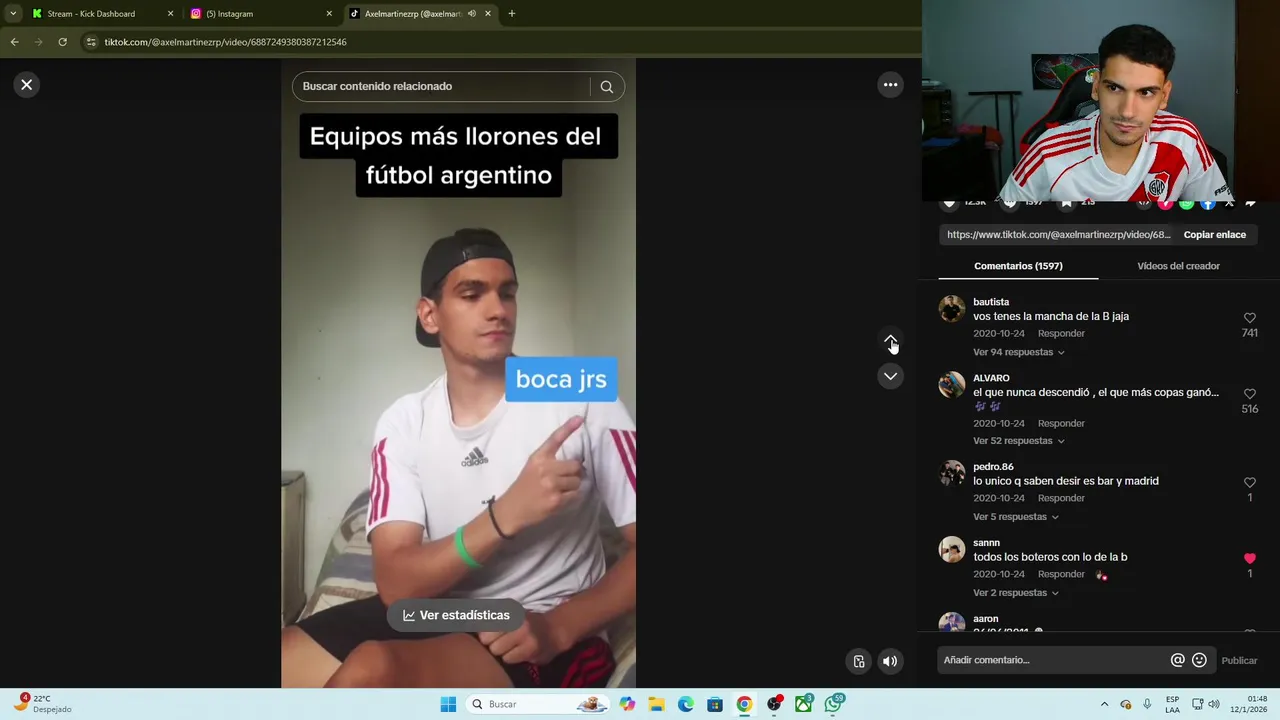Reply to ALVARO's comment
Screen dimensions: 1280x720
(x=1061, y=423)
